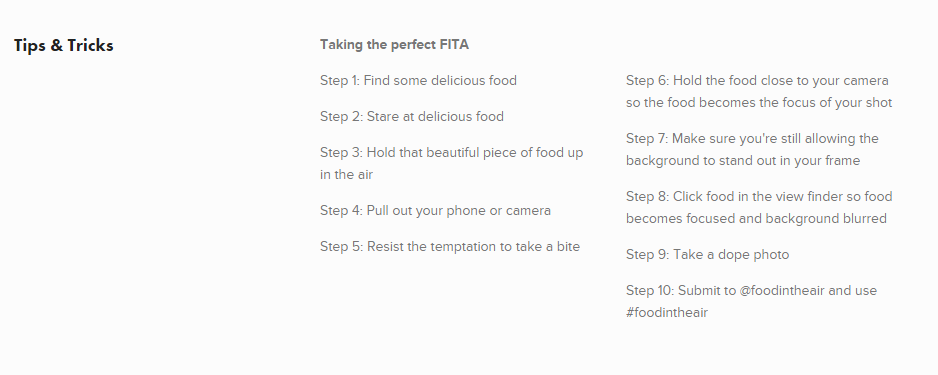Click the word Tricks in the heading
Viewport: 938px width, 375px height.
coord(90,45)
